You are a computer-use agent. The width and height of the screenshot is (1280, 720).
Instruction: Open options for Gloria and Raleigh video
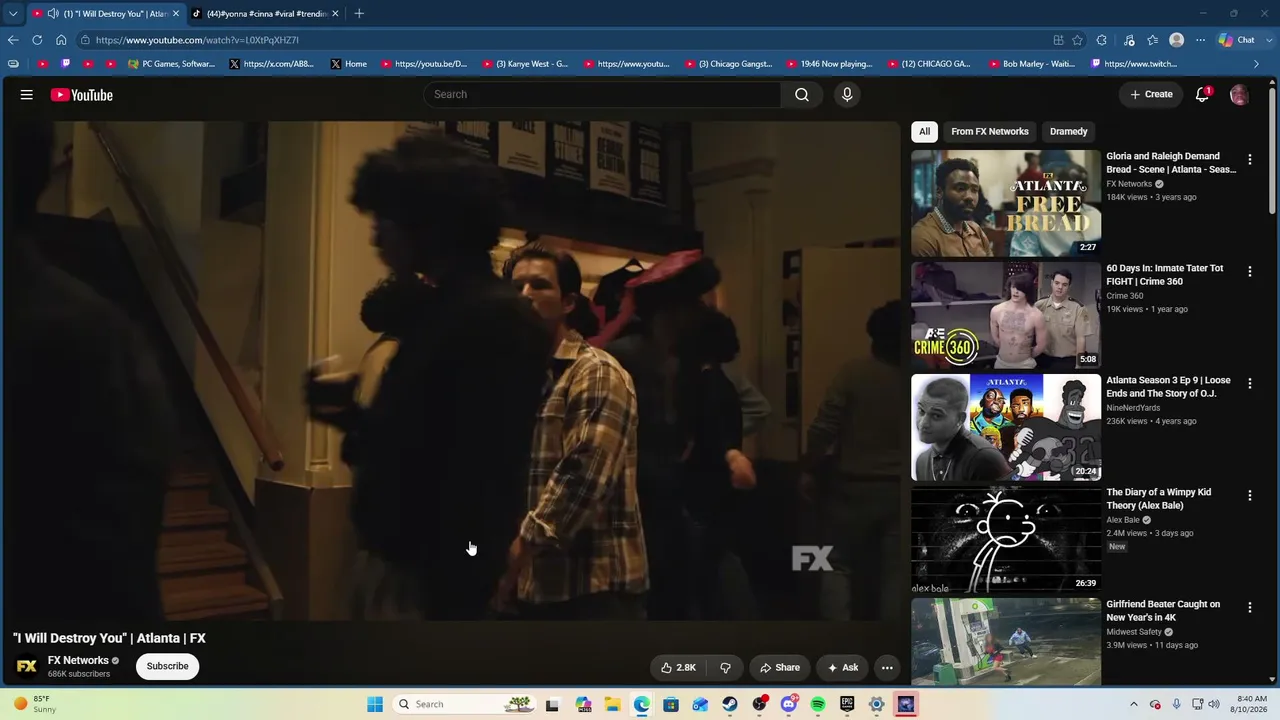[x=1249, y=159]
